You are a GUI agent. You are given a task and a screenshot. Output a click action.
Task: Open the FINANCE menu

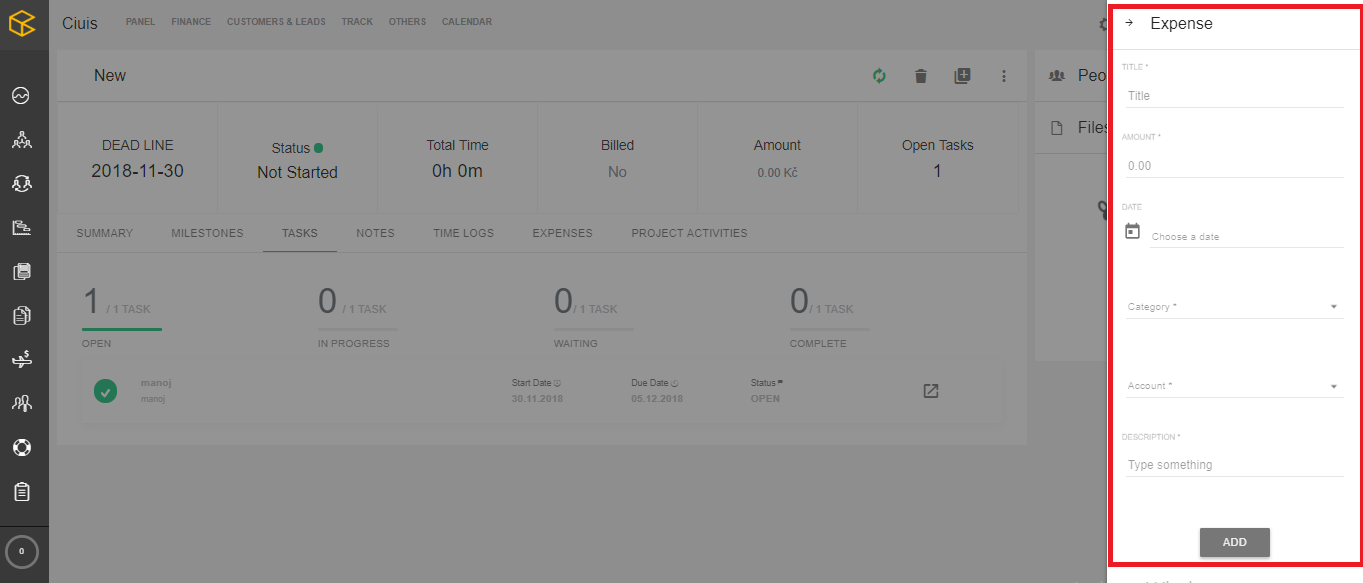[x=191, y=22]
